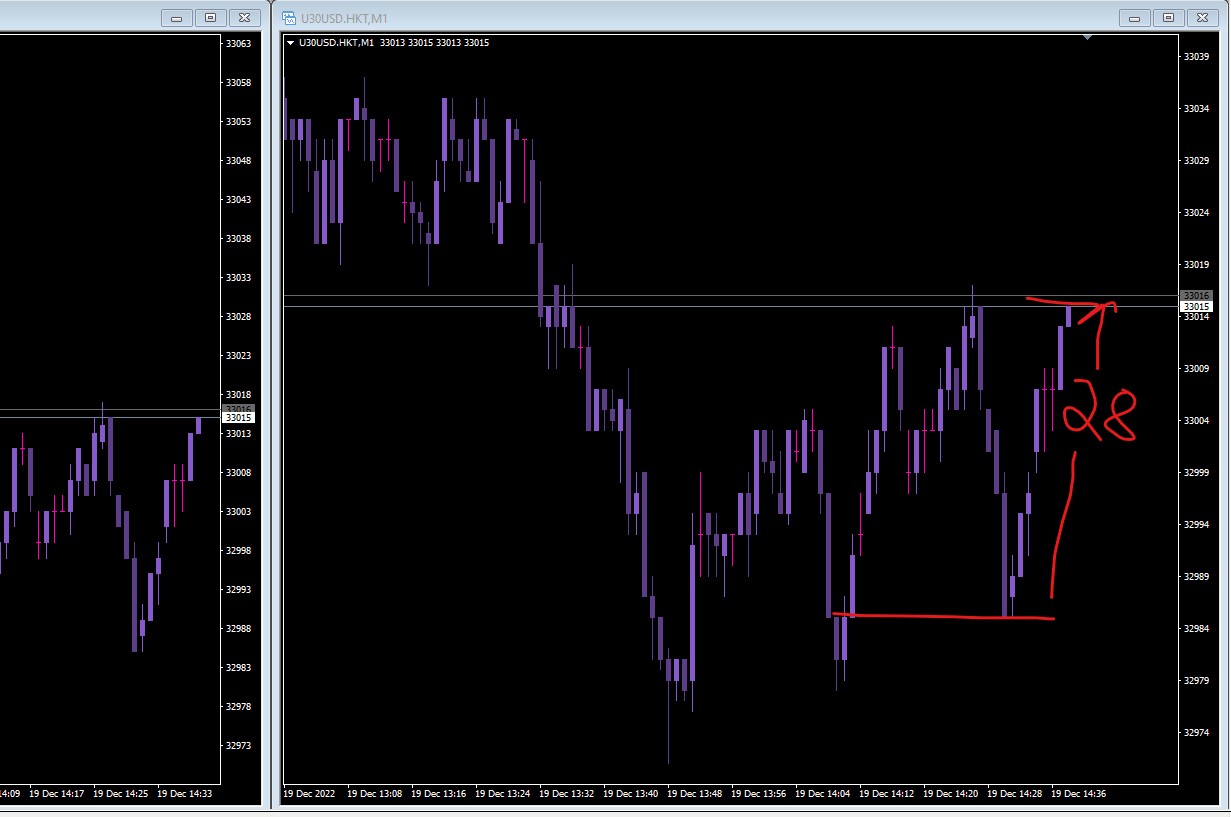Click 33058 on left chart price scale
1231x817 pixels.
coord(239,82)
